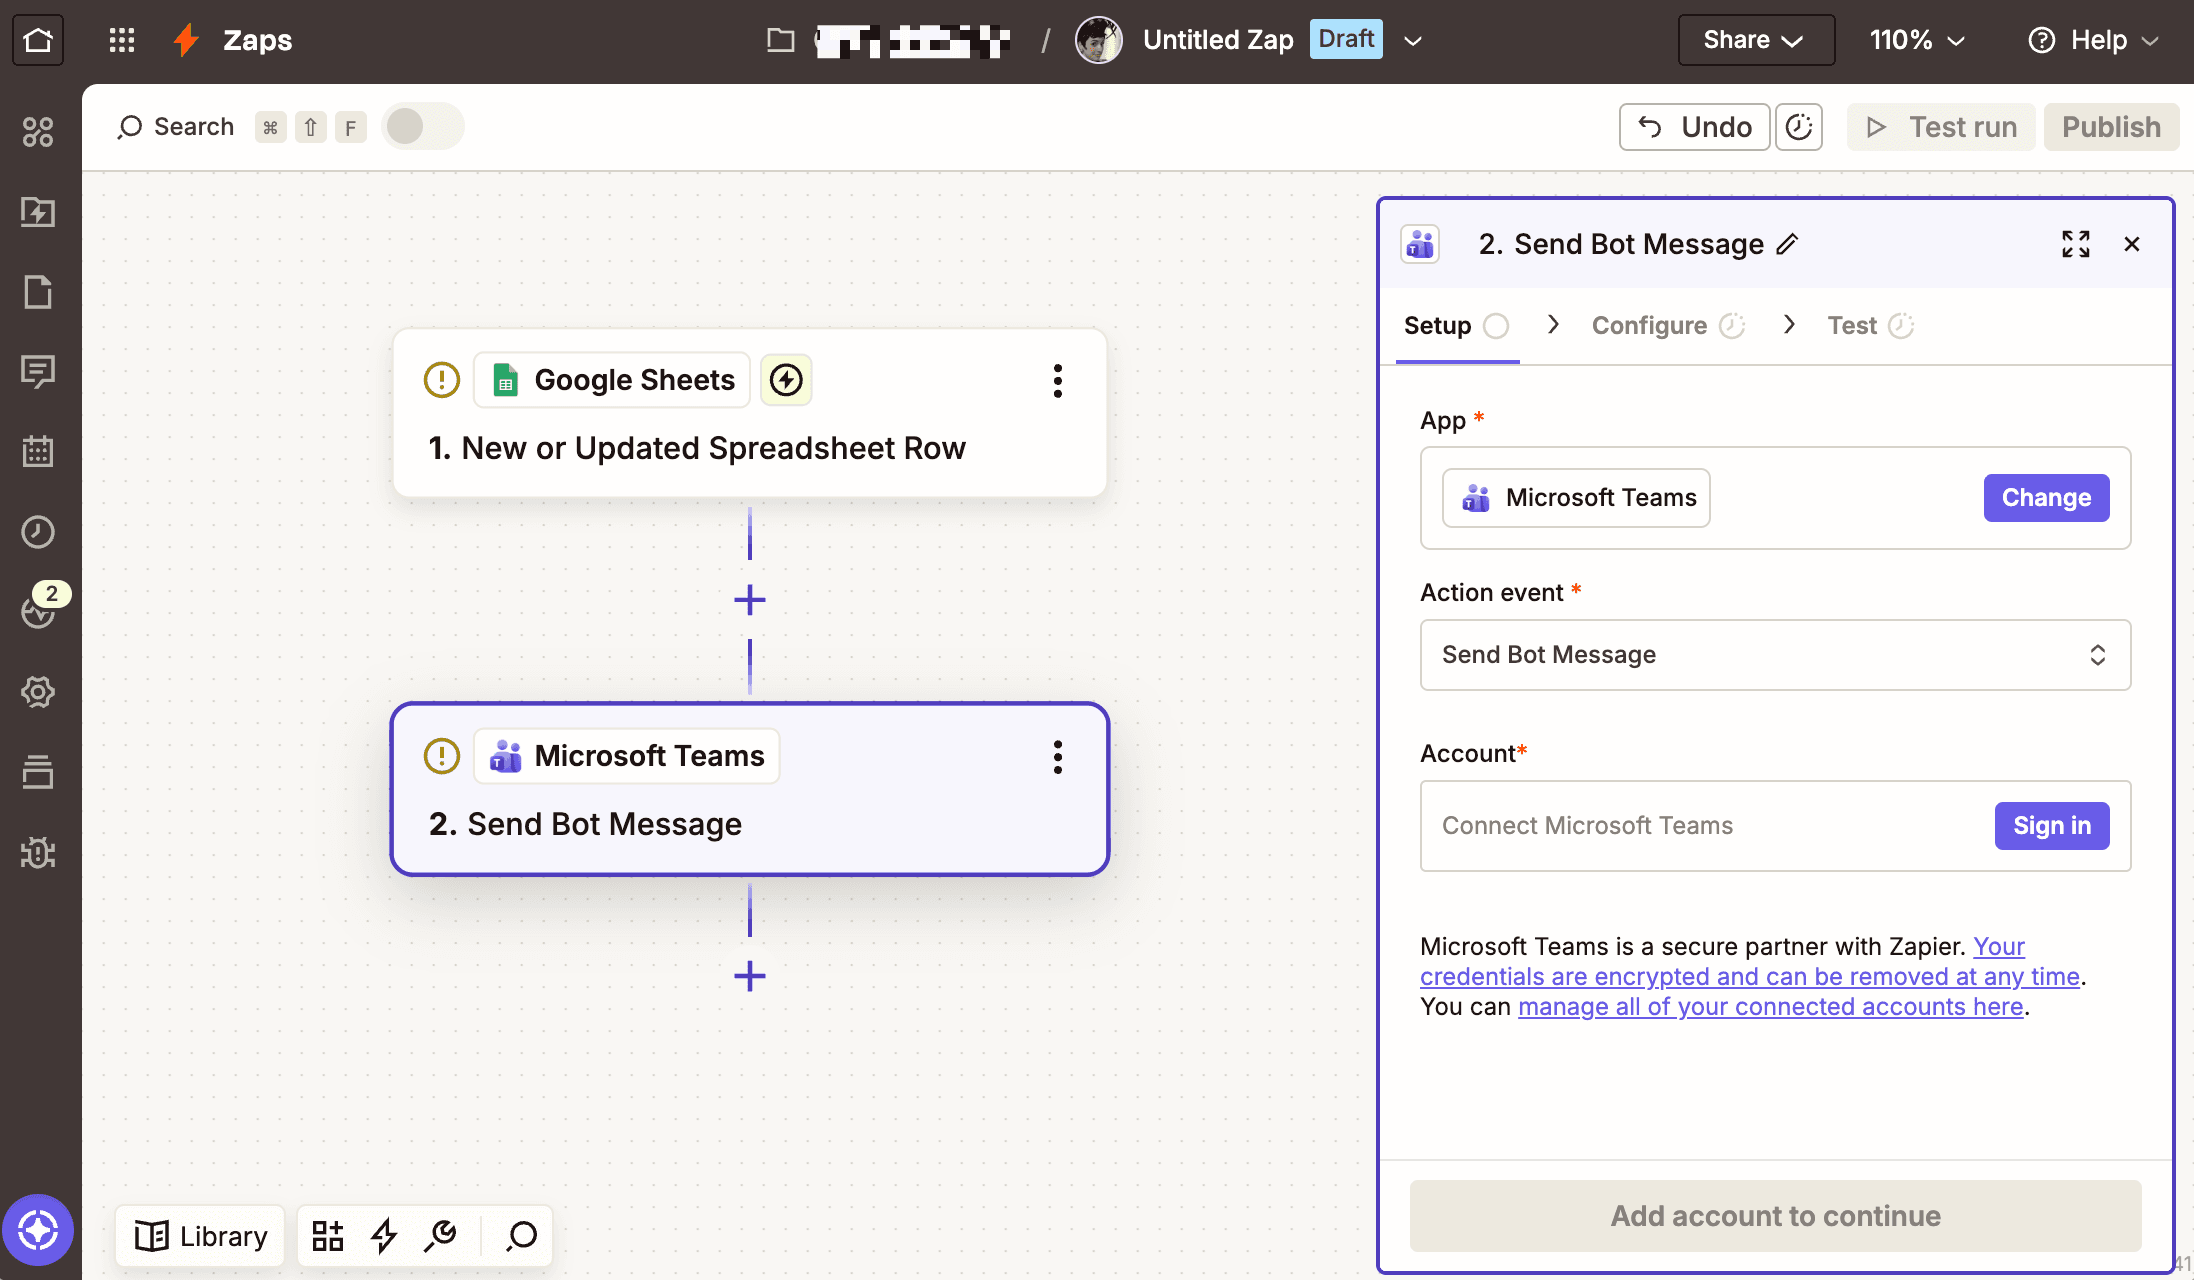The height and width of the screenshot is (1280, 2194).
Task: Click Add account to continue button
Action: click(1775, 1216)
